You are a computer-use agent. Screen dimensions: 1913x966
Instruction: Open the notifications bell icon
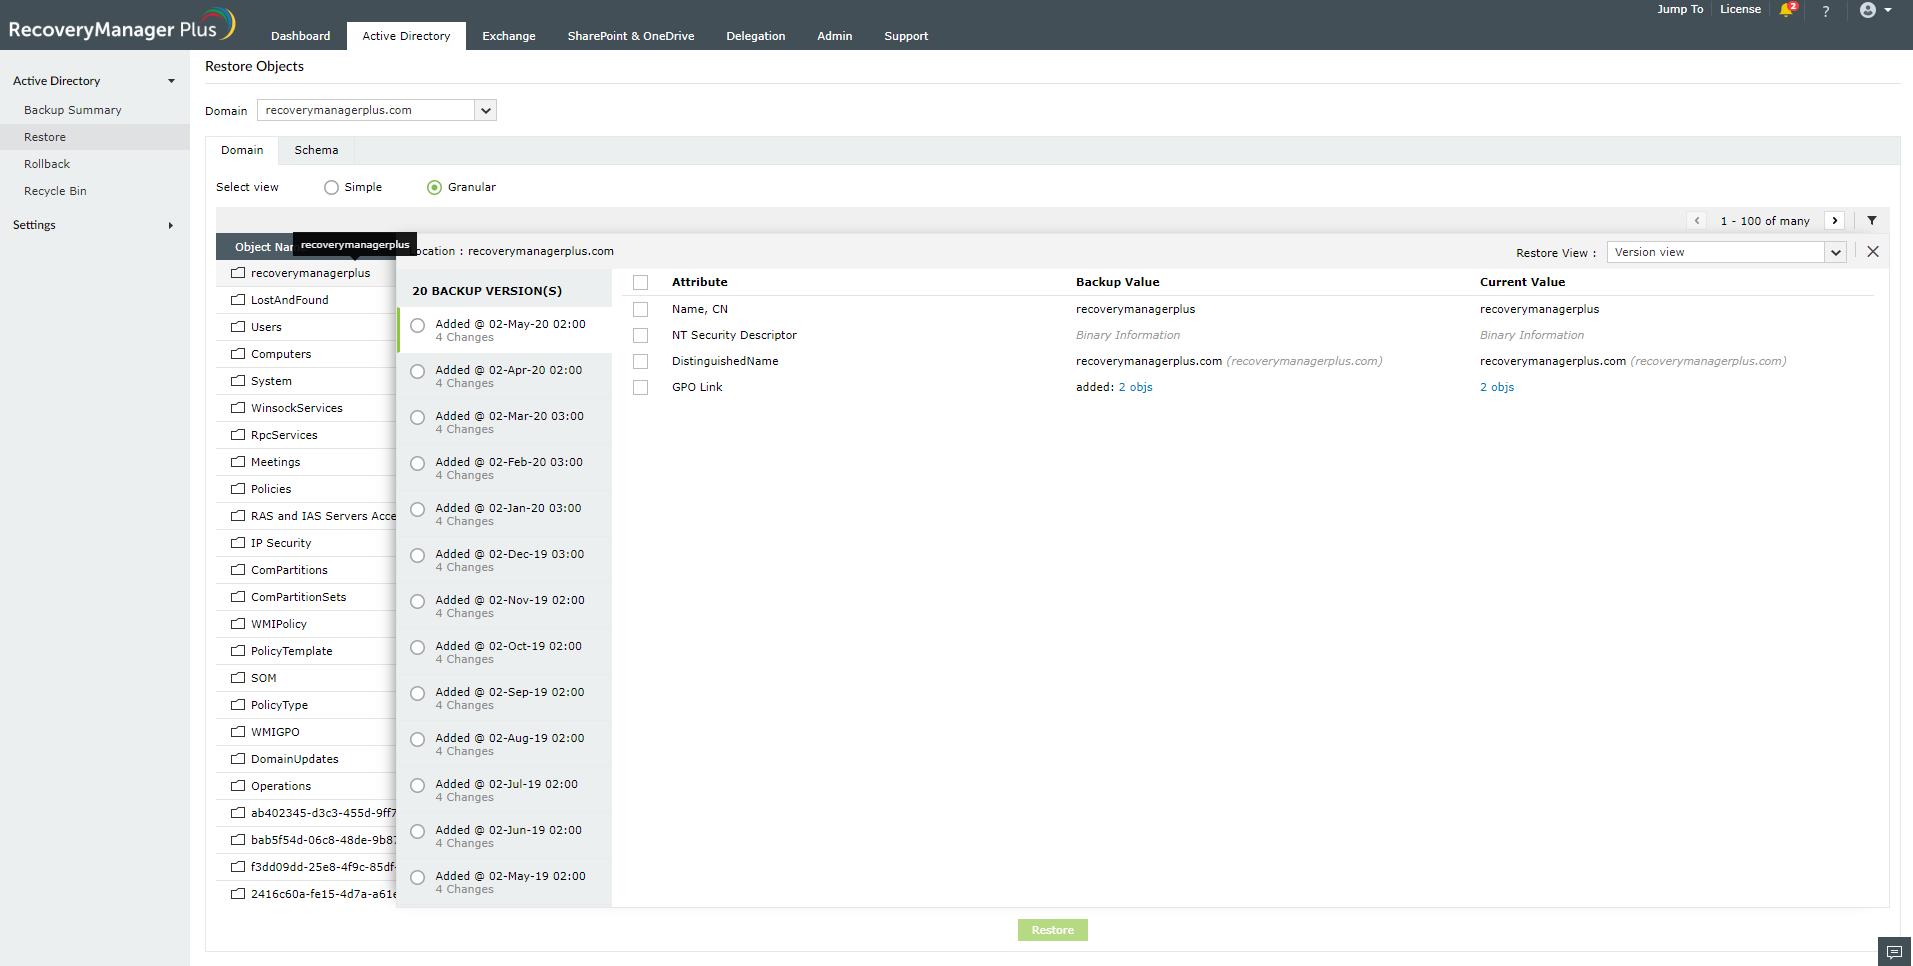tap(1786, 10)
